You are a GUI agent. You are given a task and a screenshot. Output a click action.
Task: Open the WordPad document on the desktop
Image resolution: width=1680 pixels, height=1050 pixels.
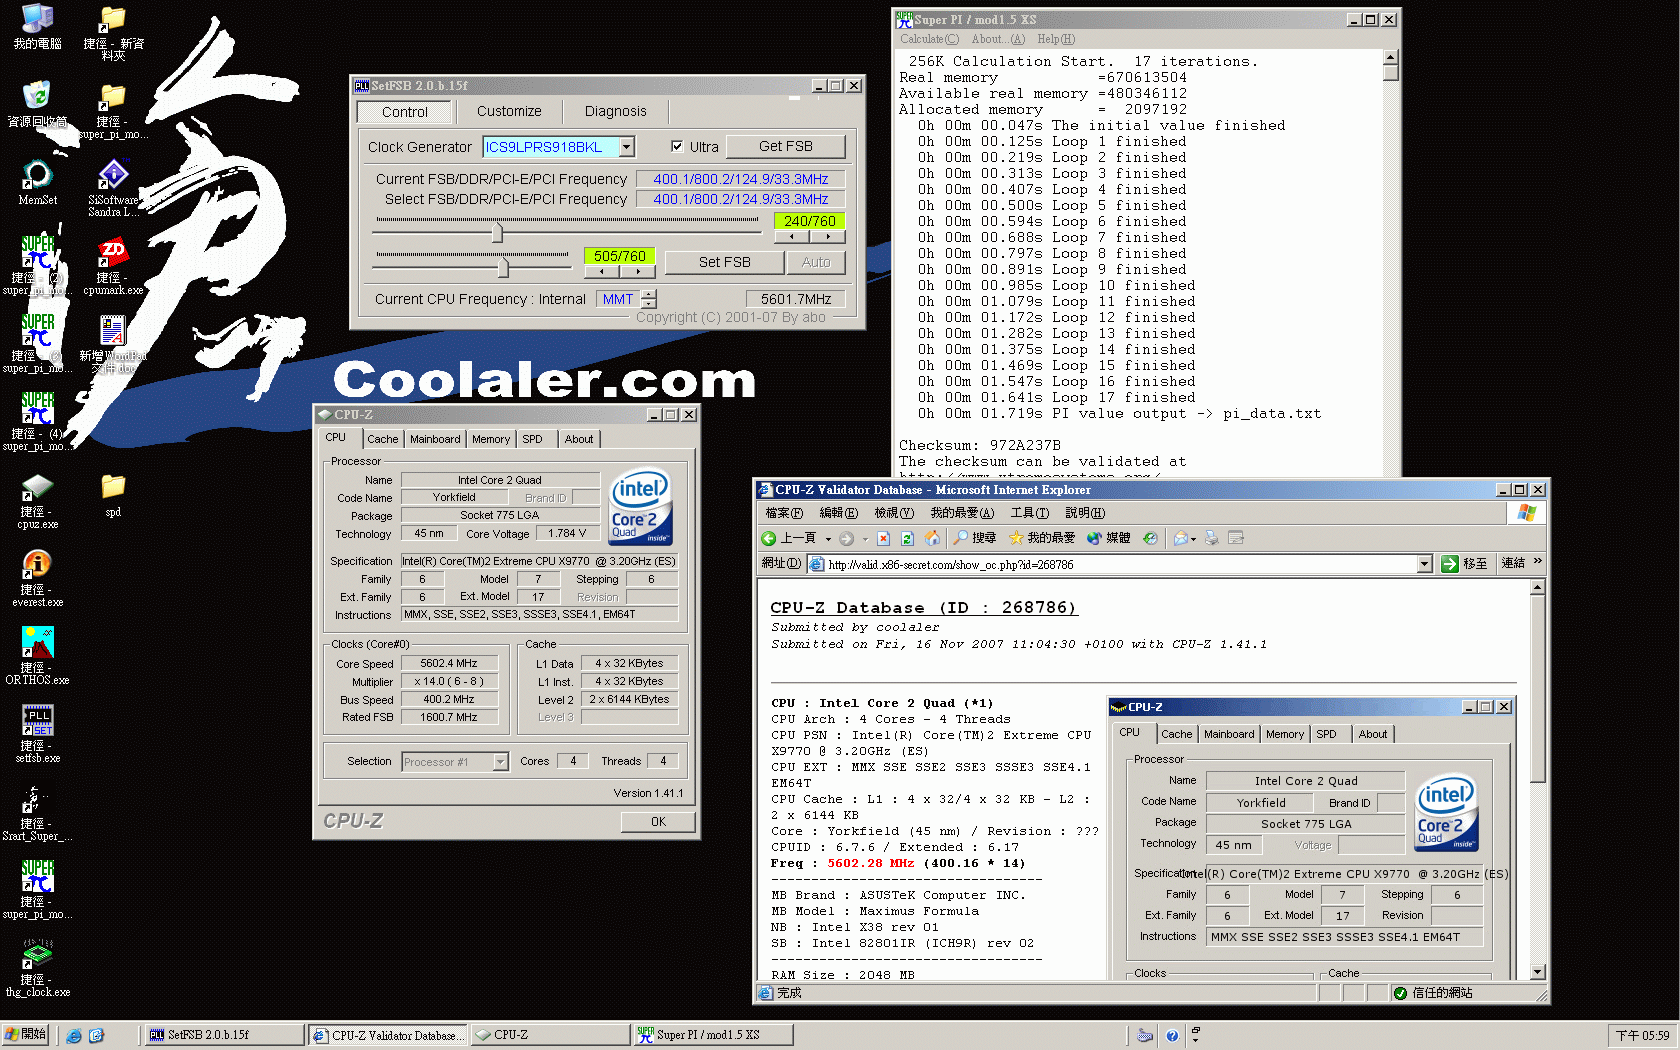pyautogui.click(x=113, y=344)
